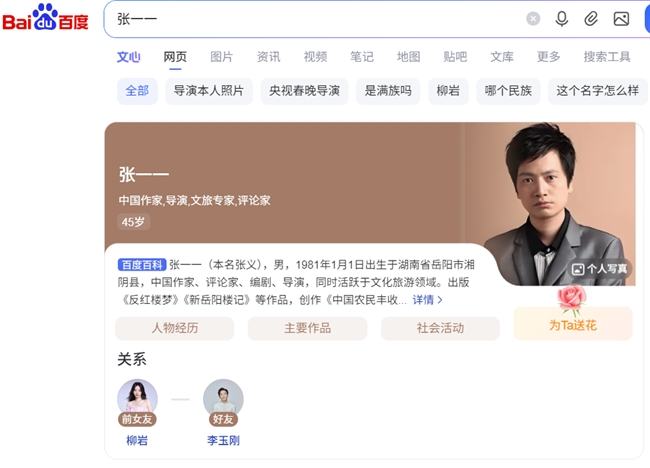
Task: Select the 全部 filter chip
Action: (137, 91)
